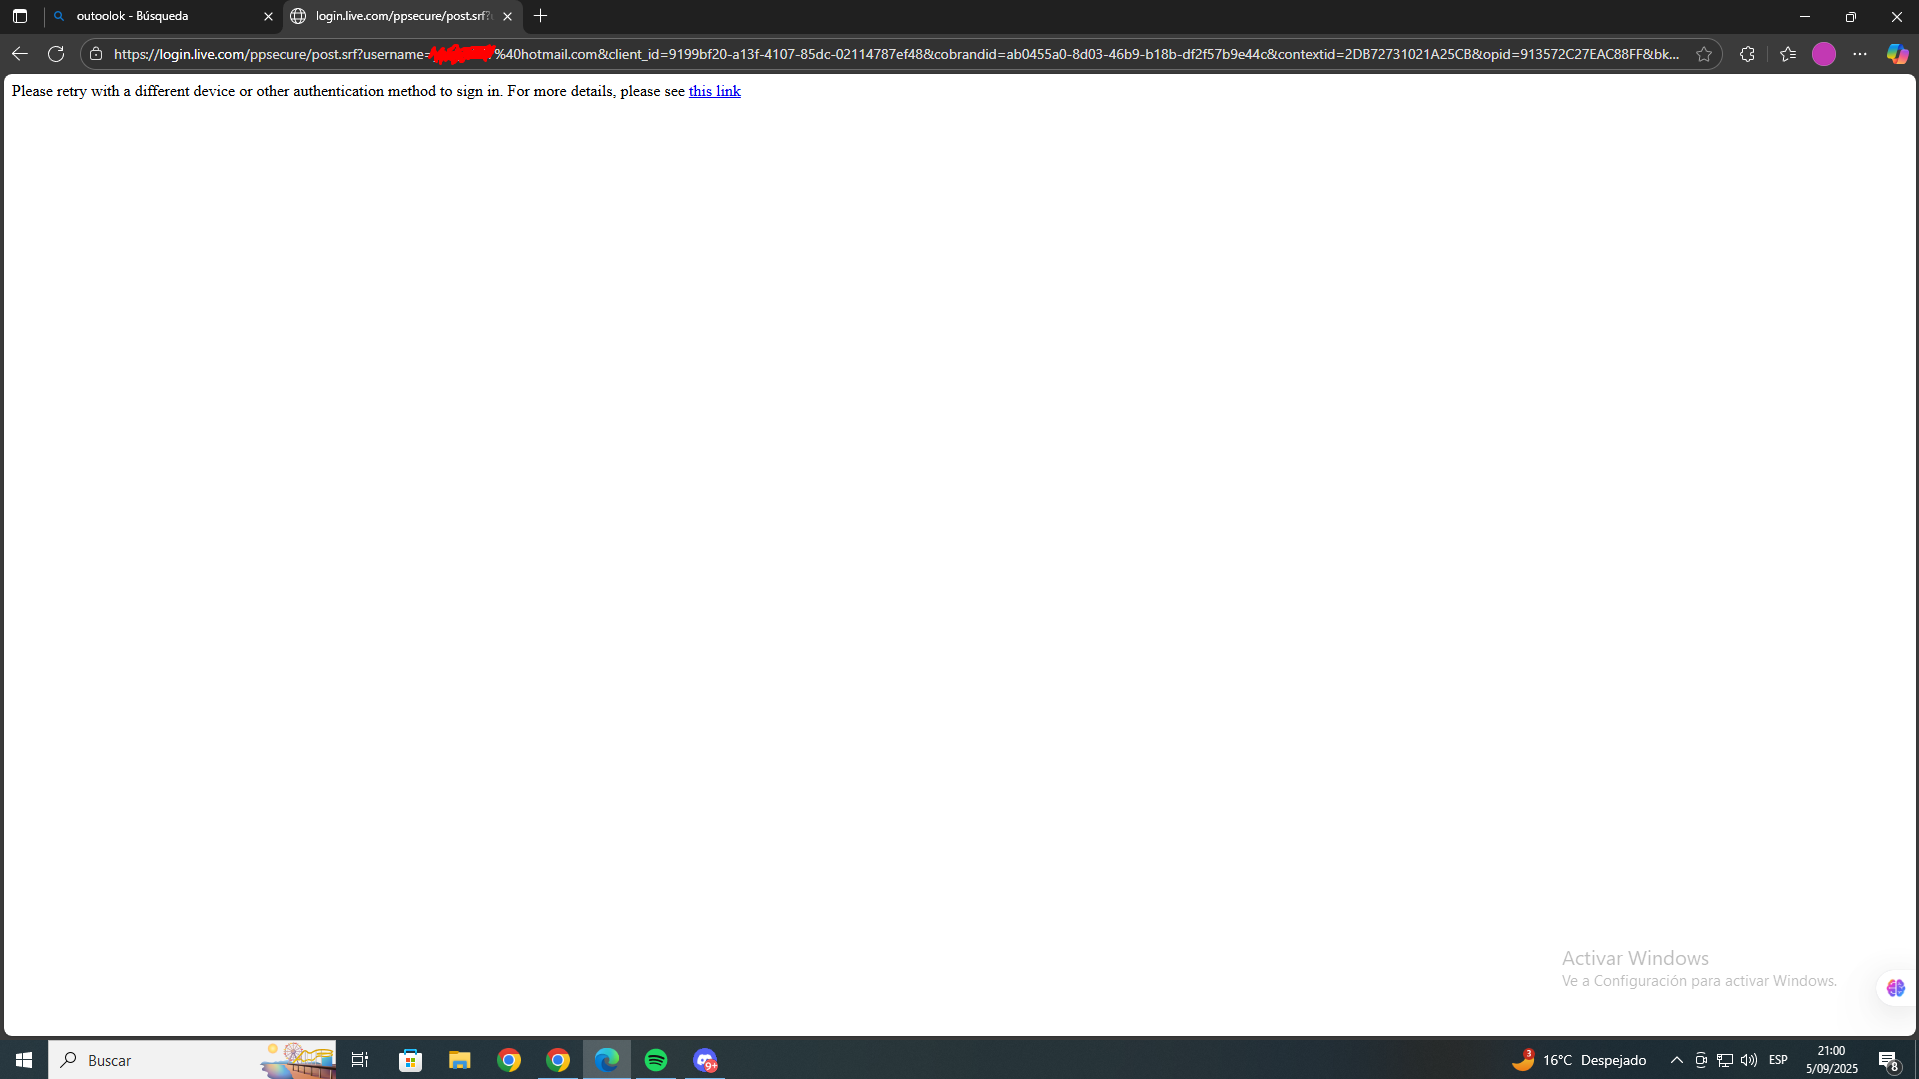This screenshot has height=1079, width=1919.
Task: Open Microsoft Store from the taskbar
Action: 410,1059
